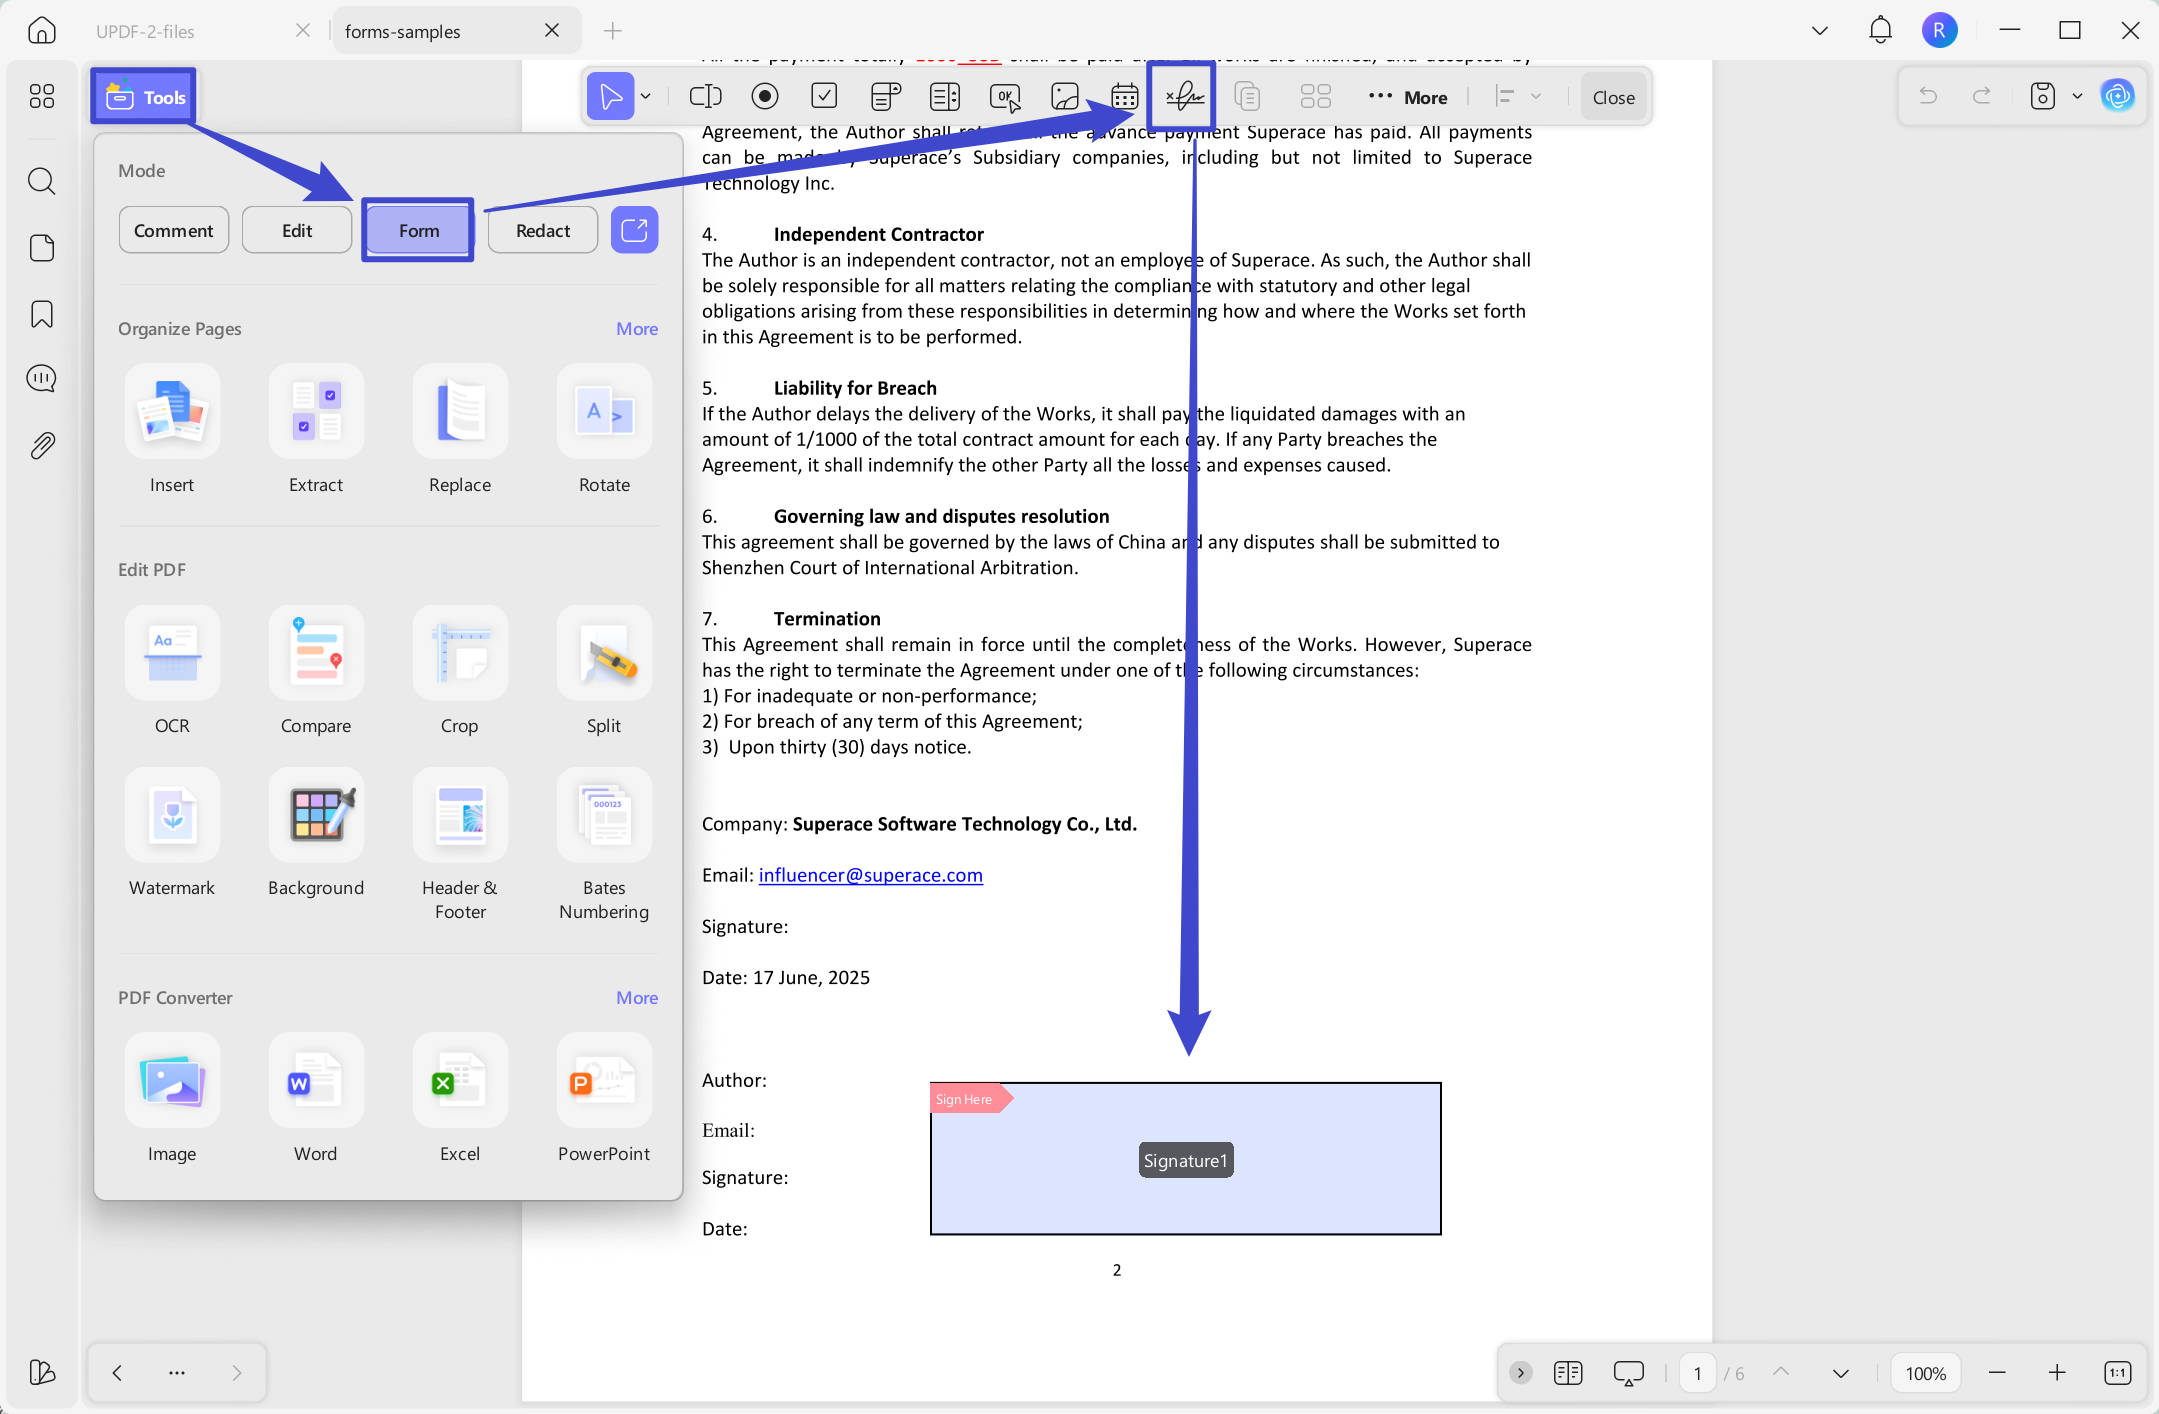The width and height of the screenshot is (2159, 1414).
Task: Launch the Split tool
Action: tap(604, 671)
